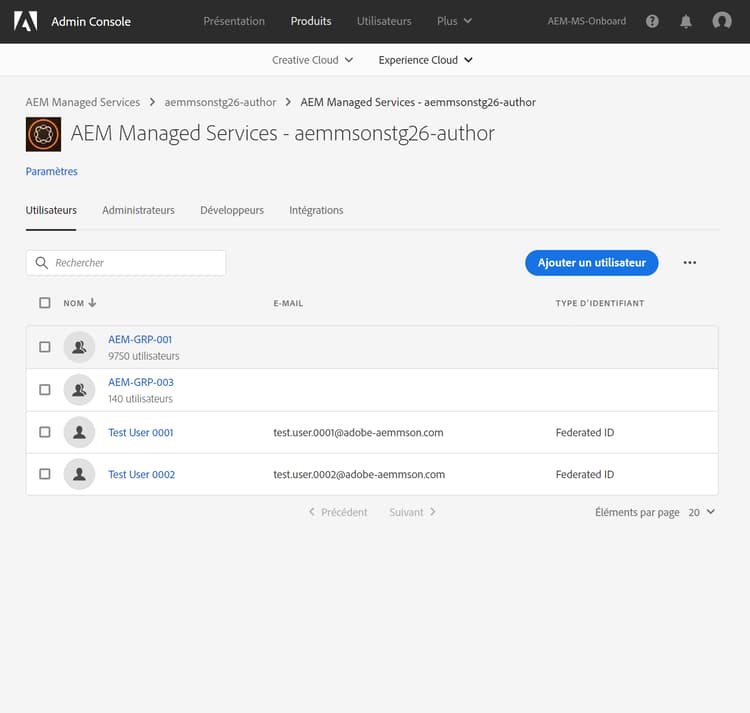Check the AEM-GRP-003 row checkbox
Image resolution: width=750 pixels, height=713 pixels.
[x=45, y=390]
